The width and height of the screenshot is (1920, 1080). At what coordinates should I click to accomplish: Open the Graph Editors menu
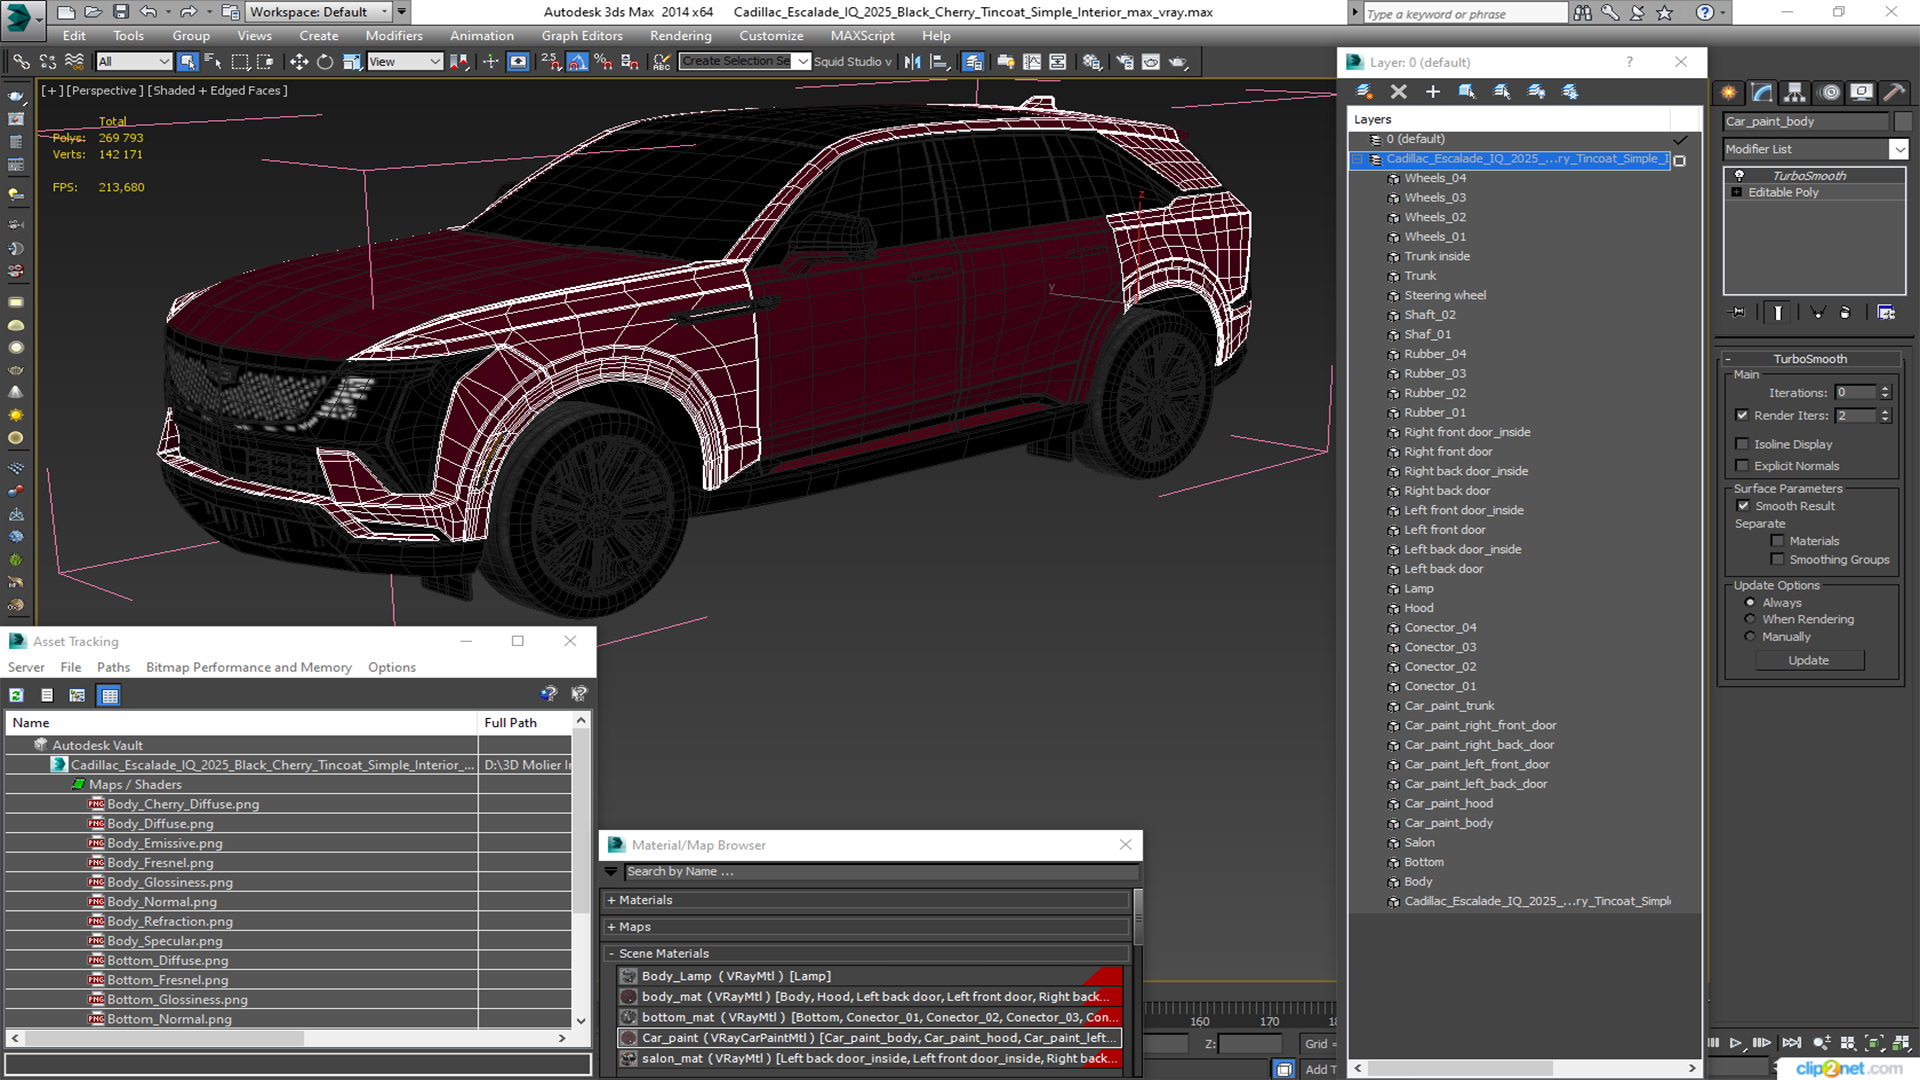(582, 36)
